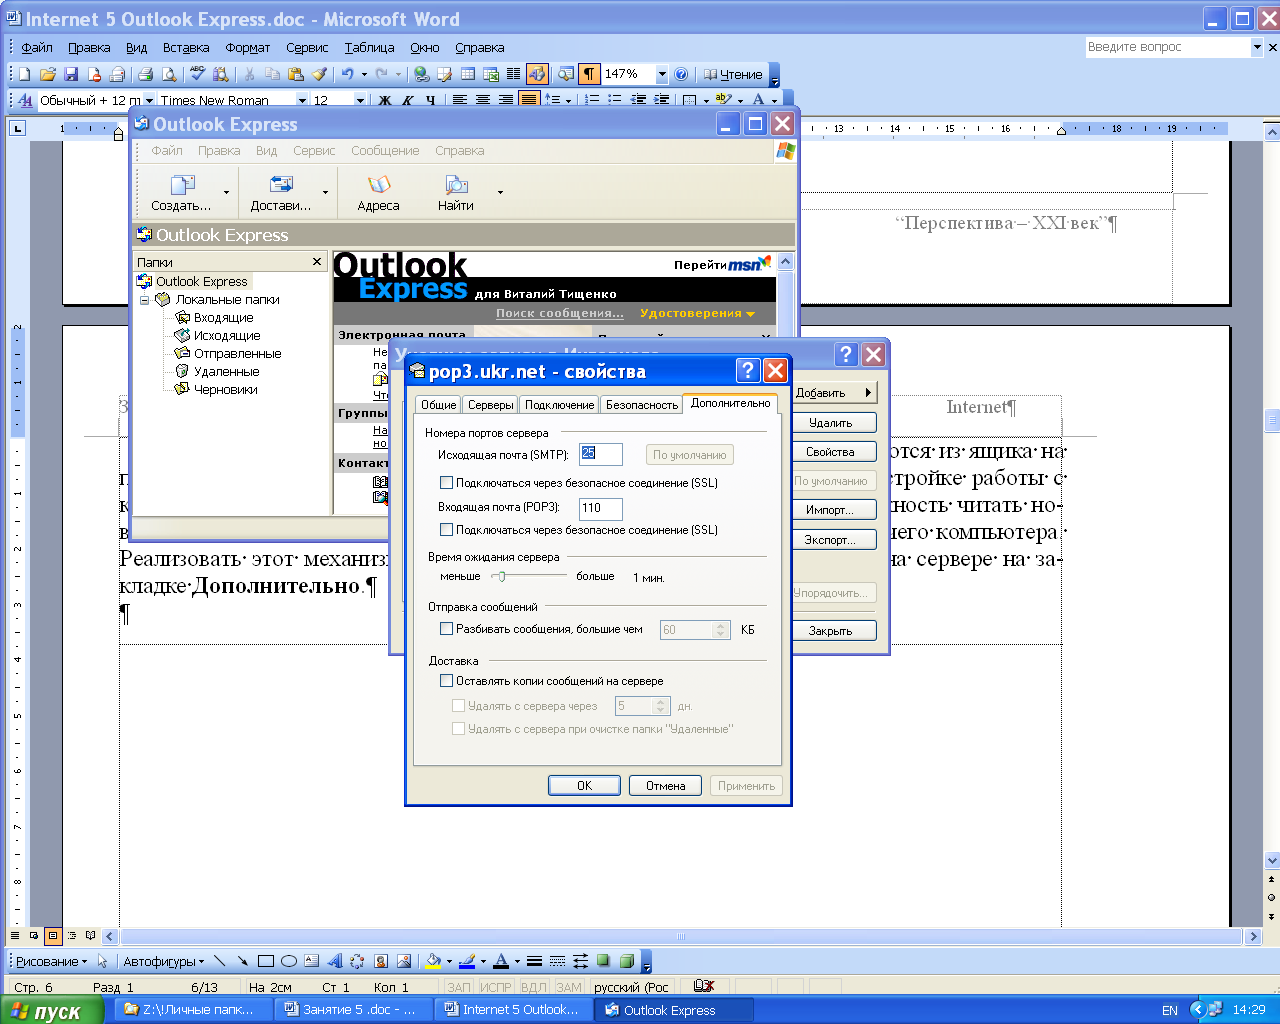The image size is (1280, 1024).
Task: Open the Удостоверения dropdown in Outlook Express
Action: pos(697,313)
